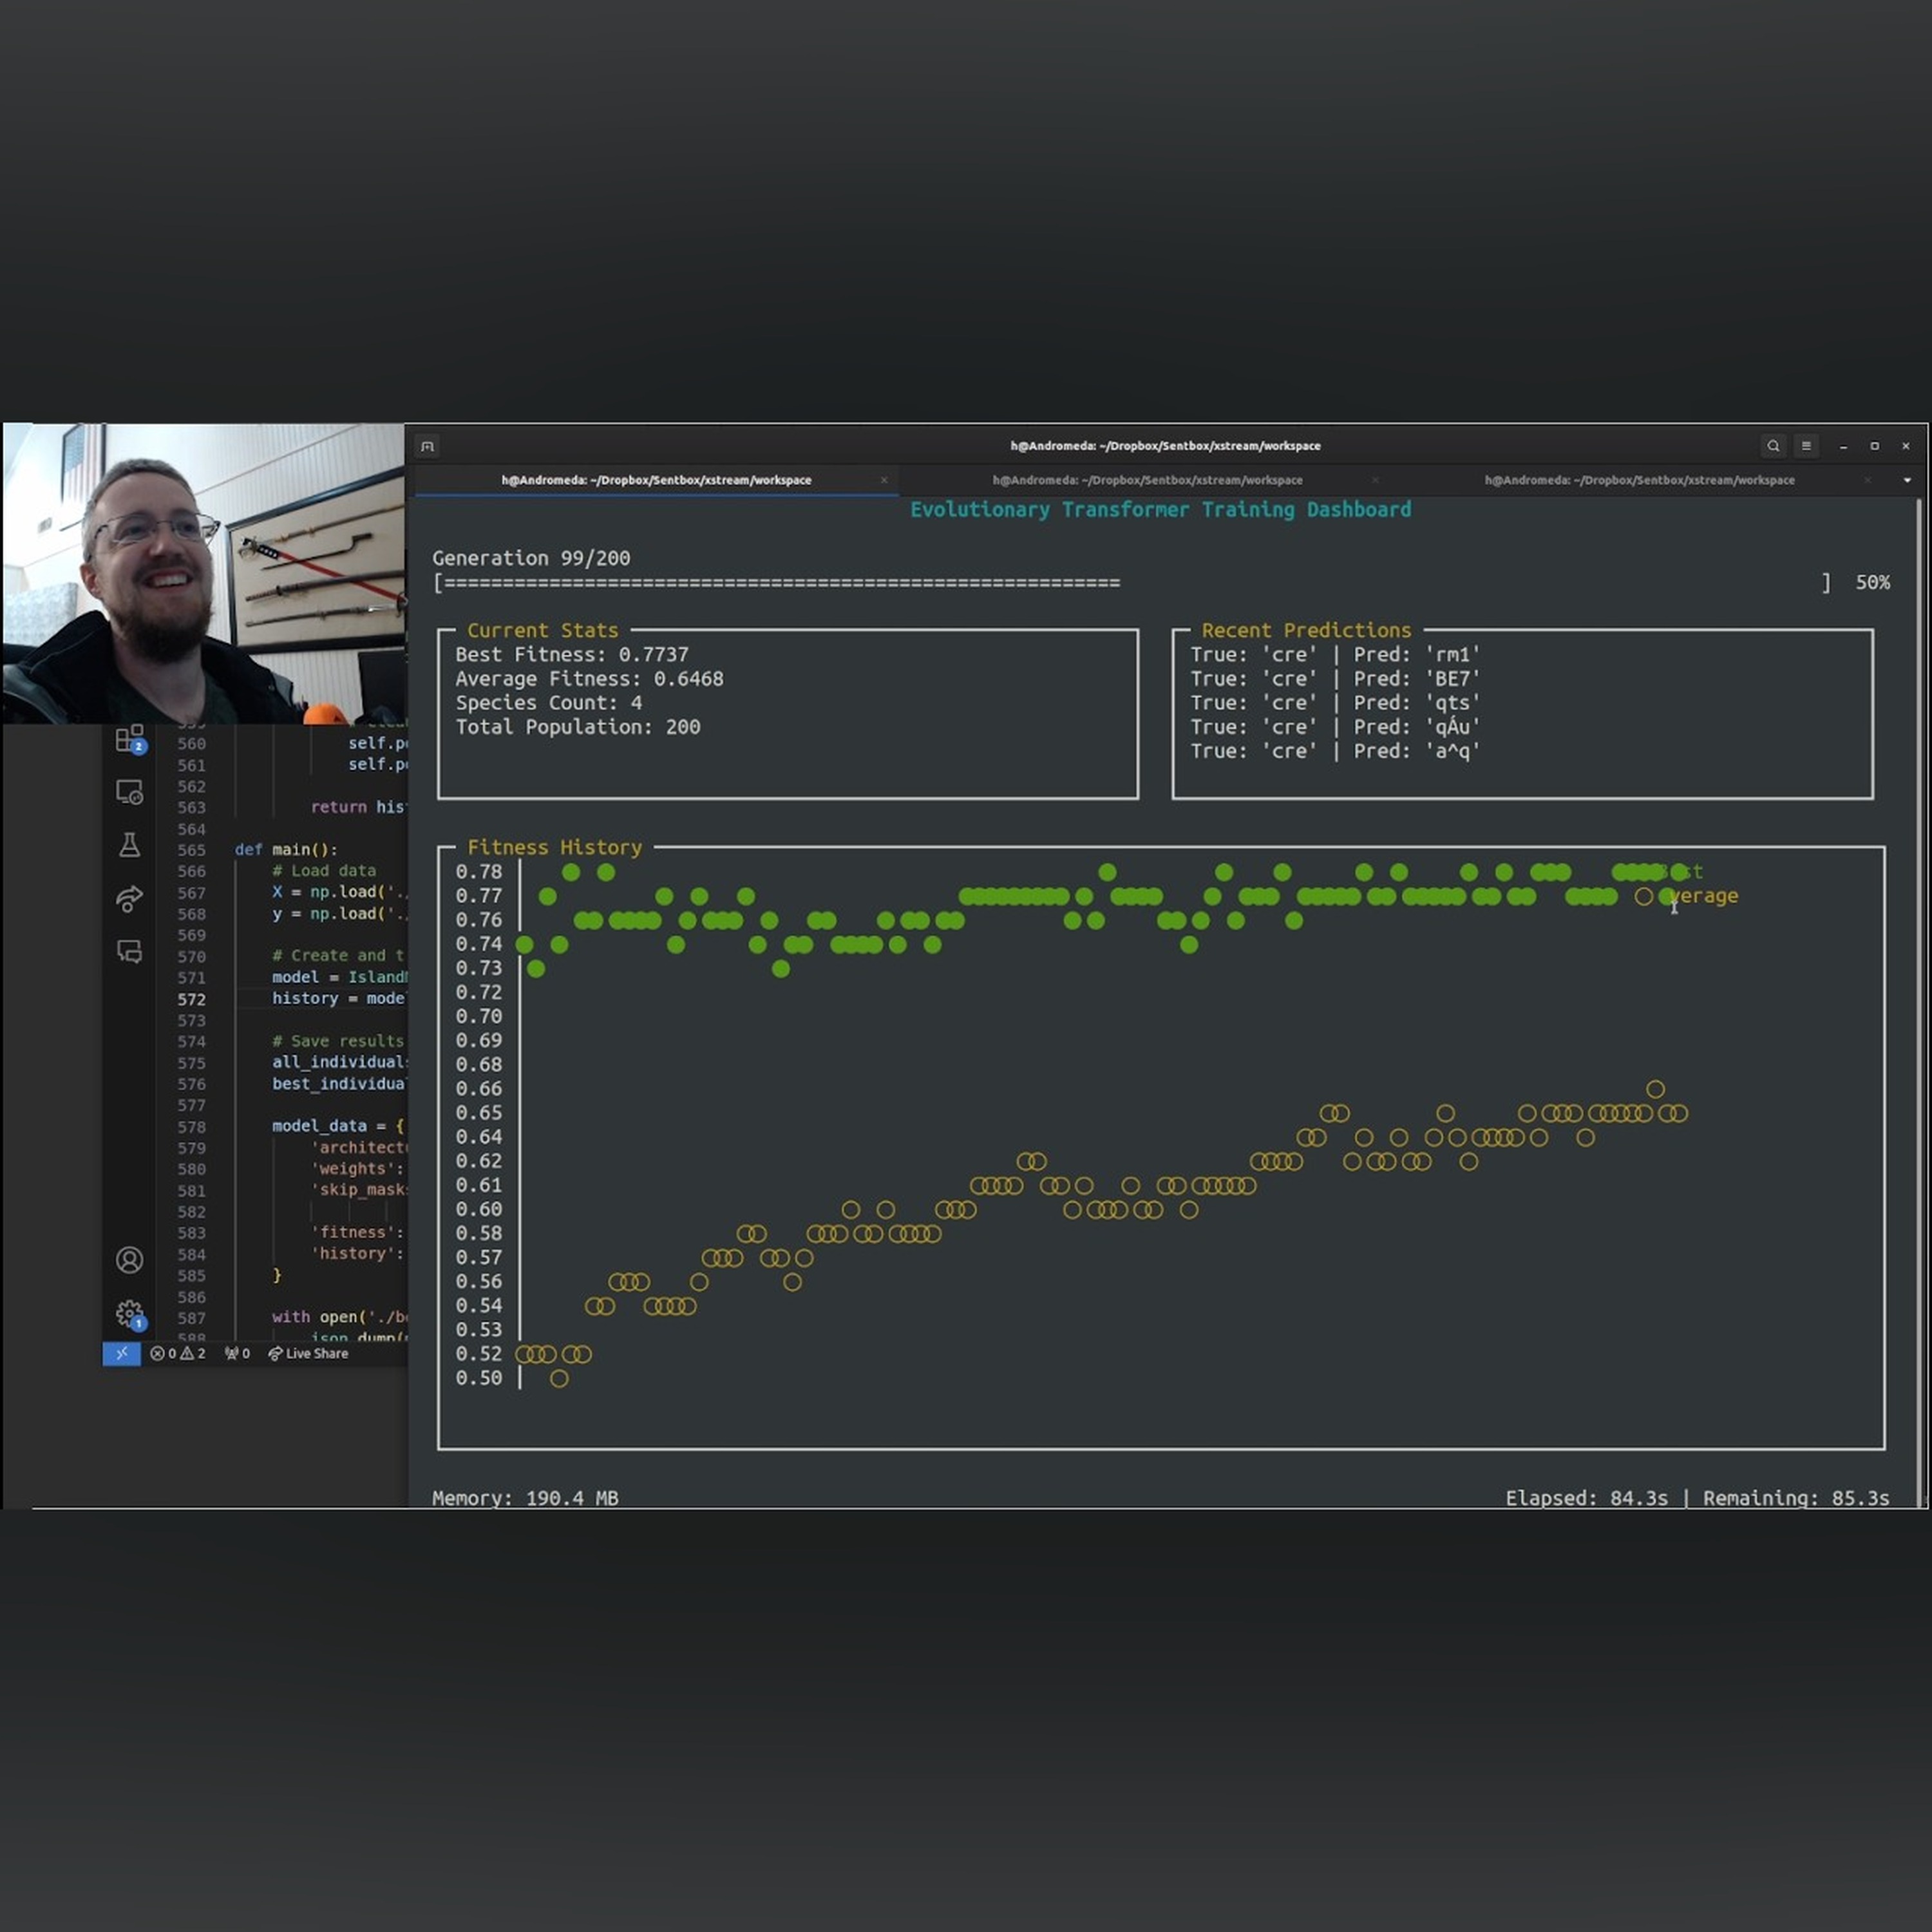Close the first terminal tab
This screenshot has height=1932, width=1932.
click(x=884, y=480)
